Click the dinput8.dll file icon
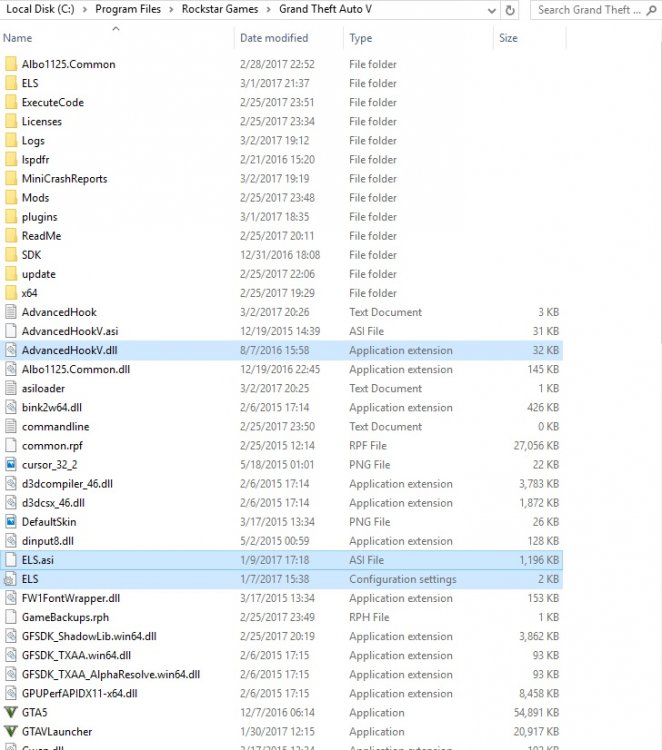This screenshot has height=750, width=662. [11, 541]
